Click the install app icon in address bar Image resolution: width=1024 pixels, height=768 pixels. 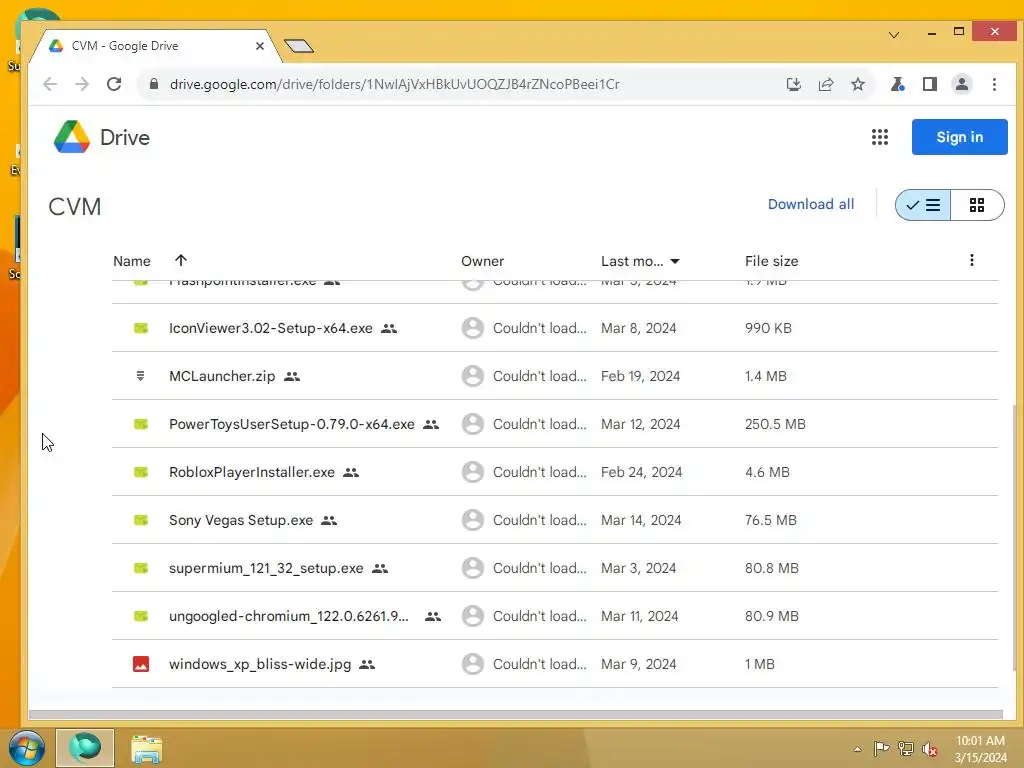(793, 84)
